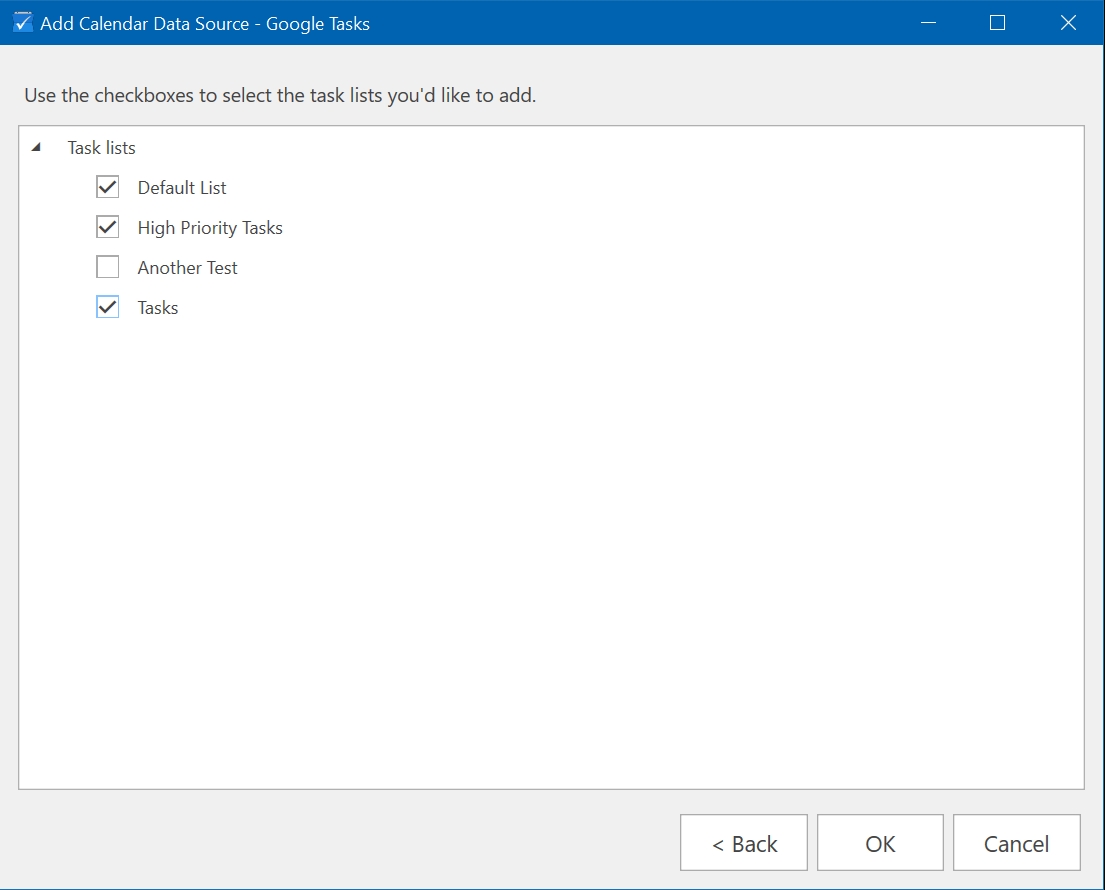Check the Another Test checkbox
The height and width of the screenshot is (890, 1105).
107,267
